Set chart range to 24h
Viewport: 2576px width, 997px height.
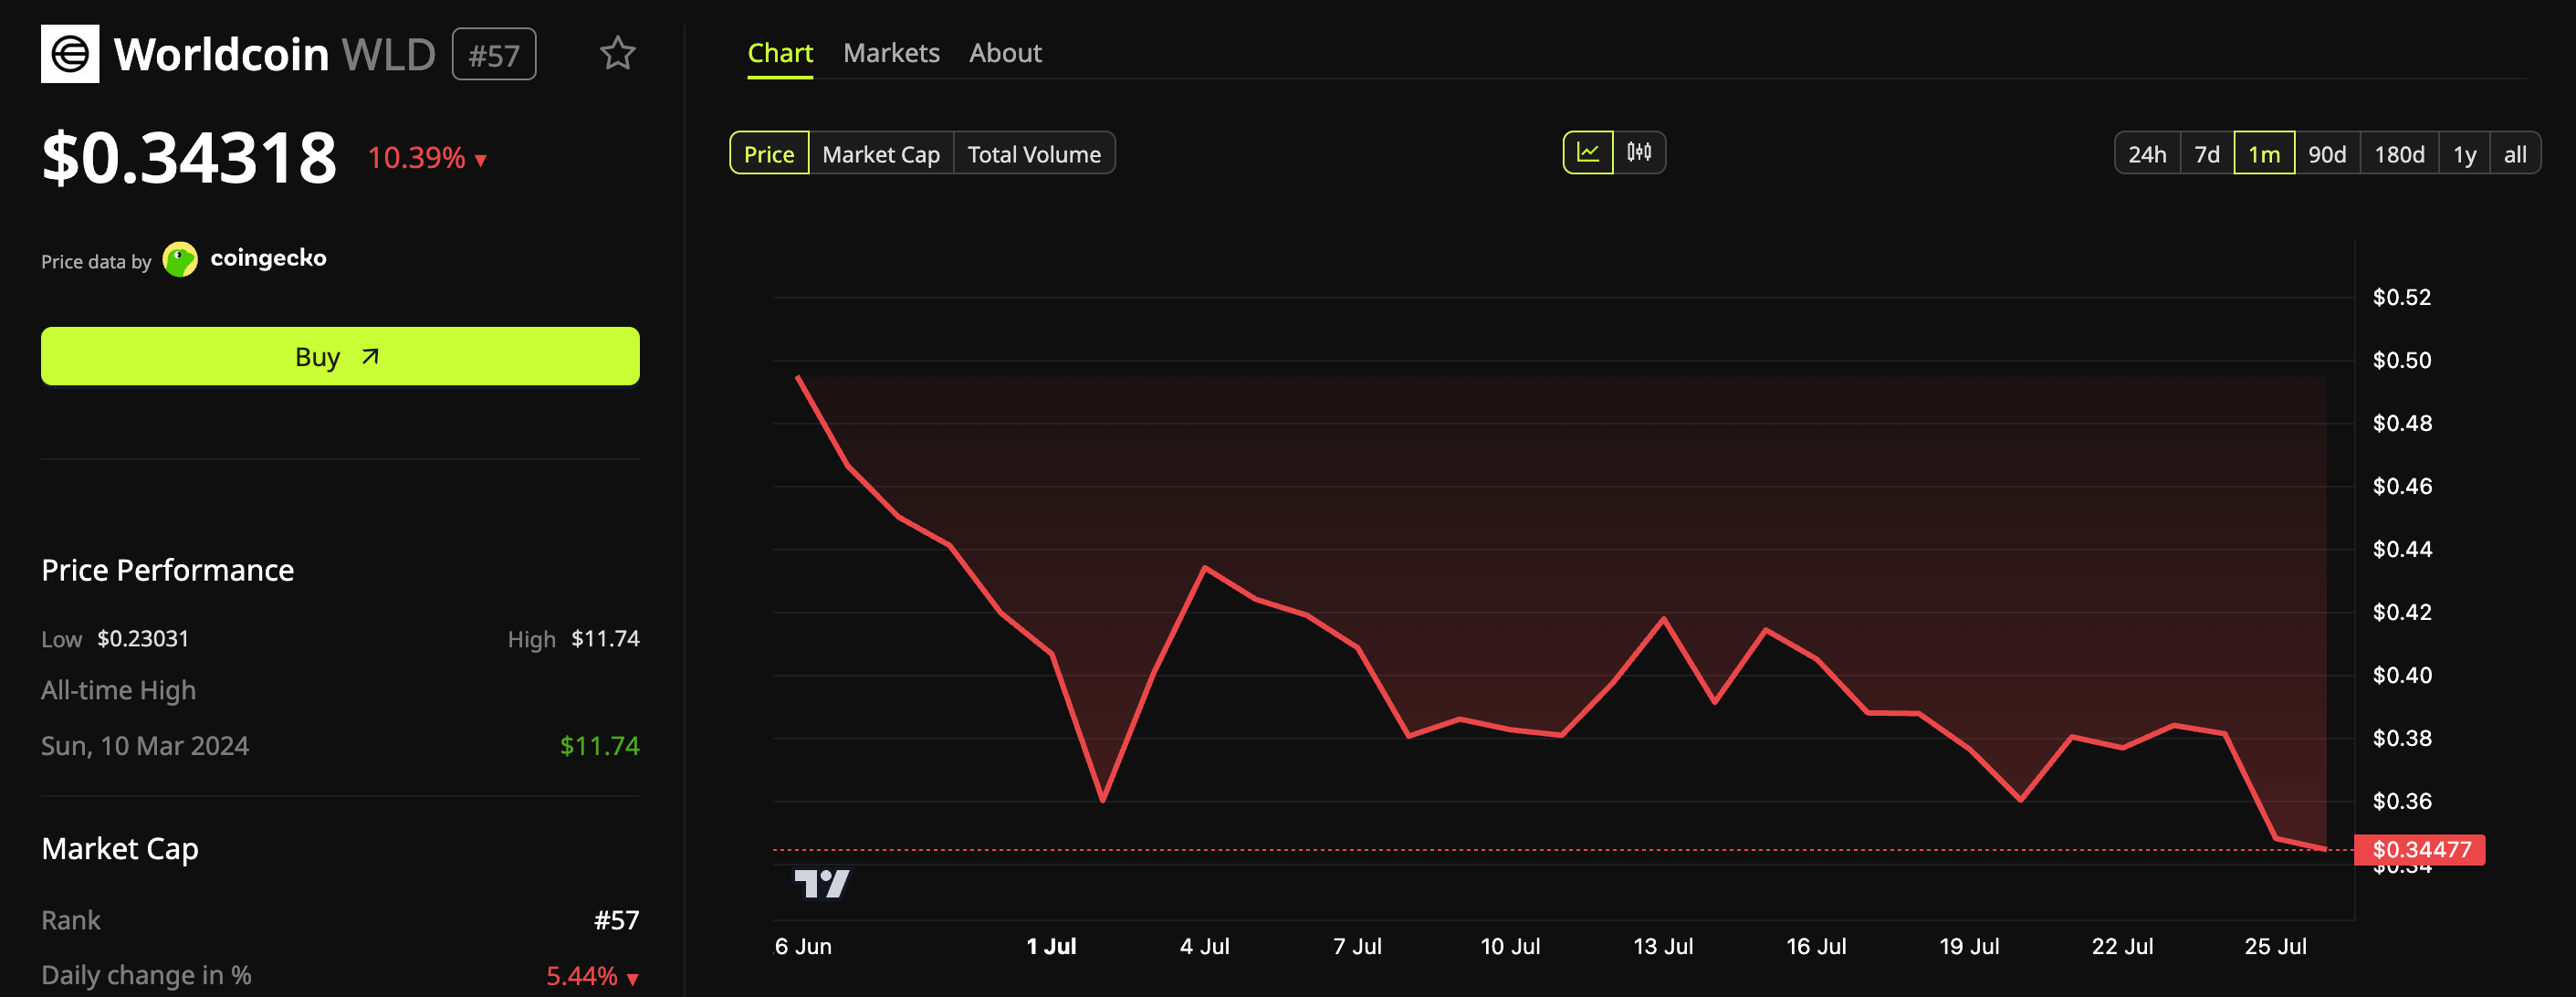(2147, 154)
